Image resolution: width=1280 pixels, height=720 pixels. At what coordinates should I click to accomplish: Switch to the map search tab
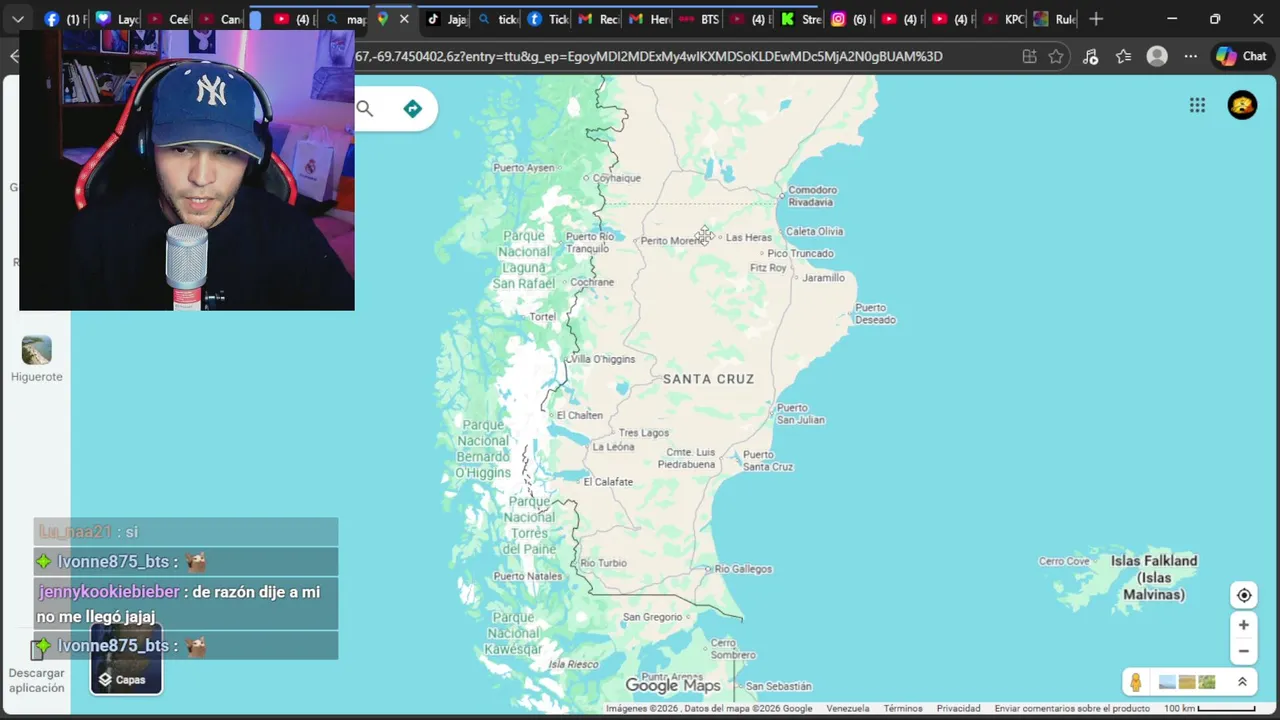point(346,19)
